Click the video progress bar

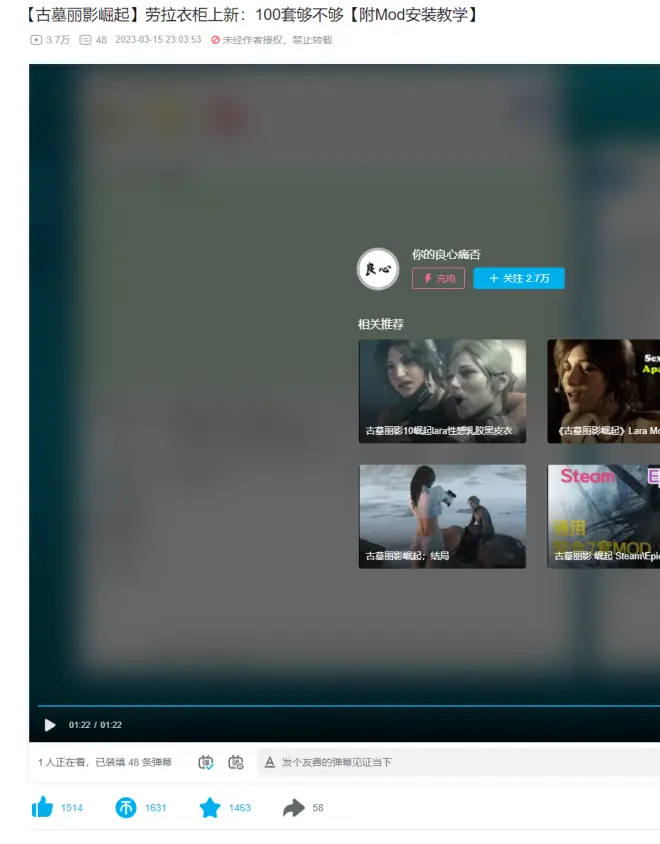(340, 706)
